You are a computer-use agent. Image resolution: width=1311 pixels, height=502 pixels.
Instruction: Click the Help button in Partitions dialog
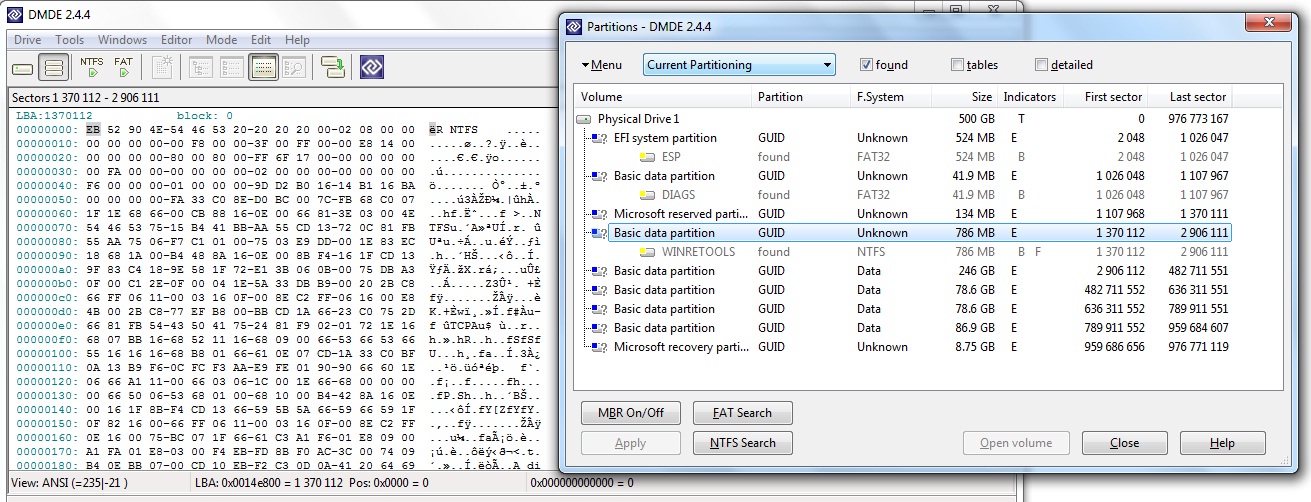(1222, 443)
